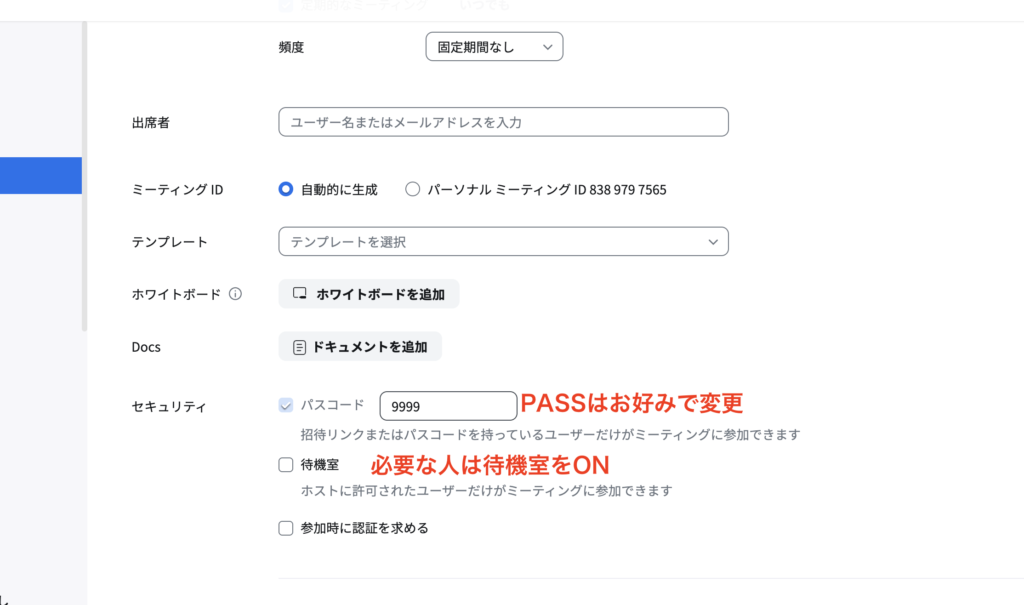Select パーソナル ミーティング ID radio button
Viewport: 1024px width, 605px height.
point(412,189)
